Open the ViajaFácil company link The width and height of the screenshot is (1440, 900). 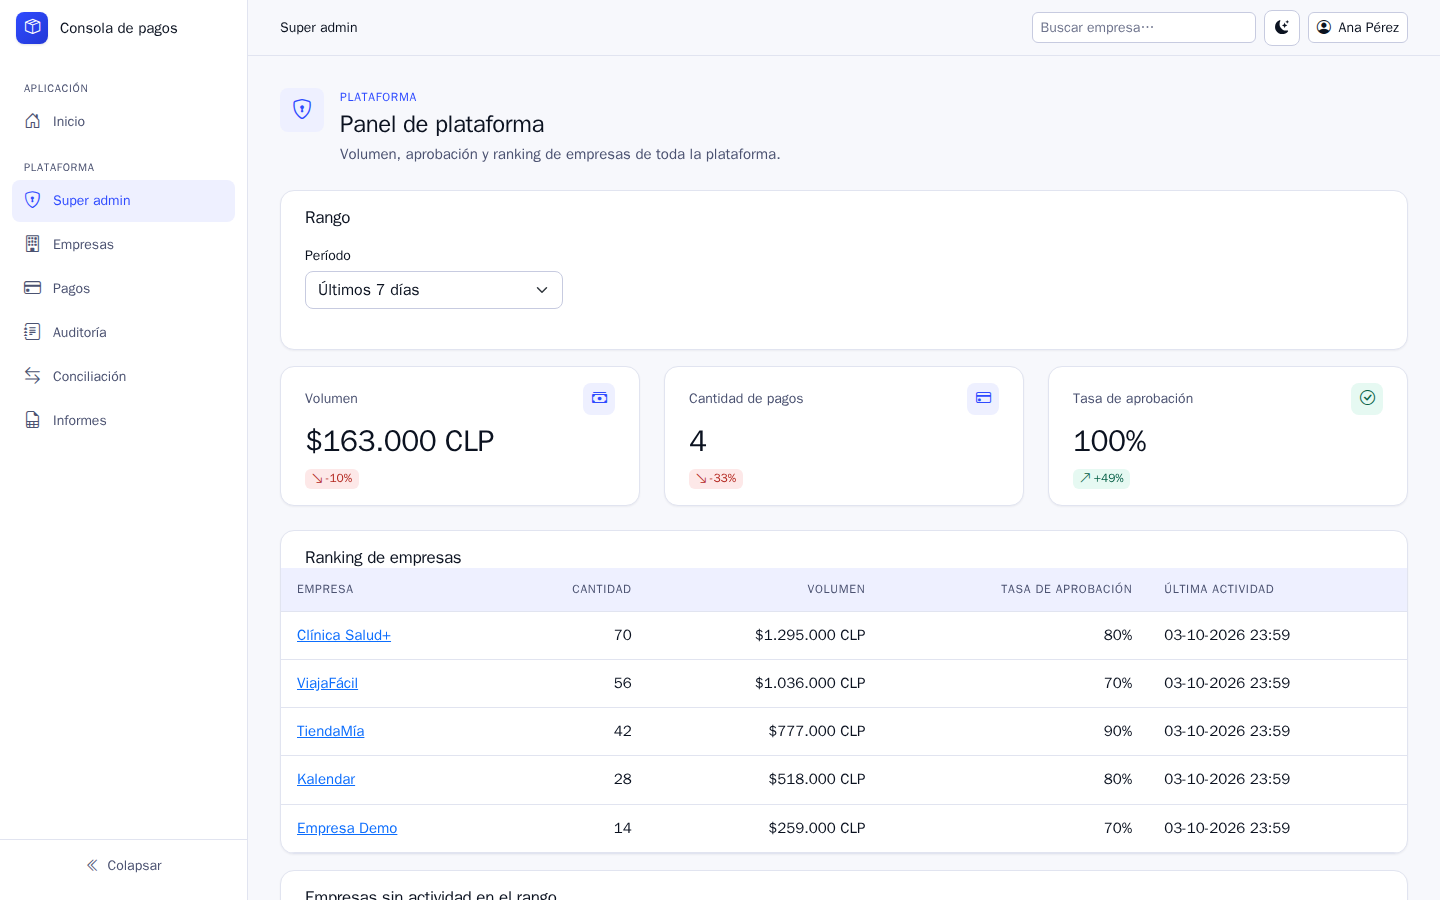tap(327, 683)
